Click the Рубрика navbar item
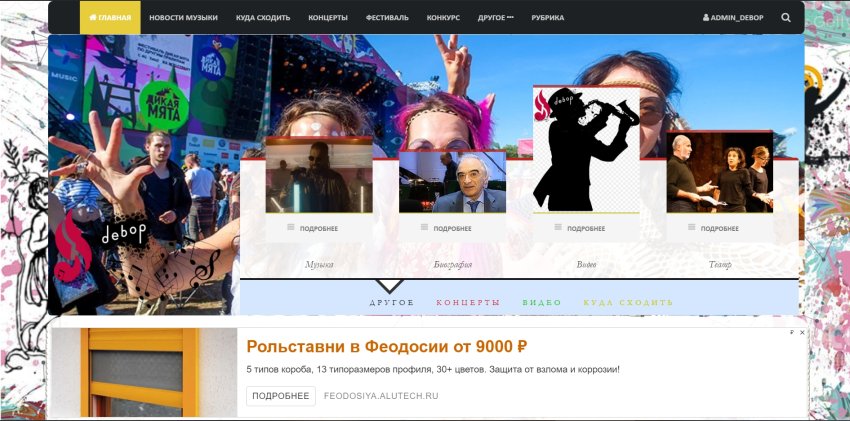This screenshot has width=850, height=421. tap(547, 18)
